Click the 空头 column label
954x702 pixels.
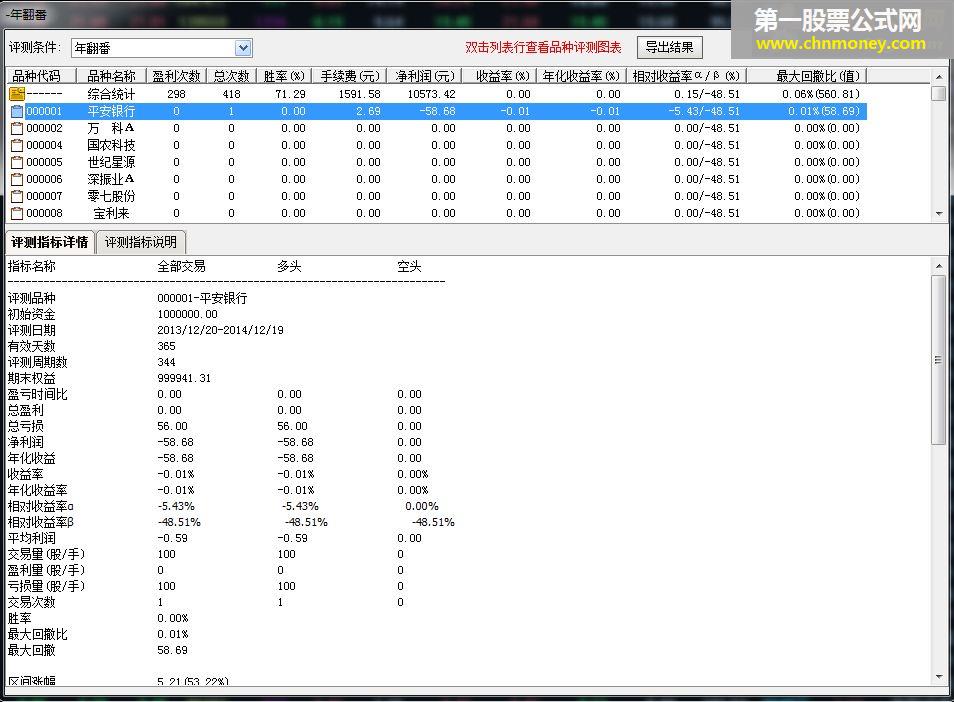(x=409, y=266)
